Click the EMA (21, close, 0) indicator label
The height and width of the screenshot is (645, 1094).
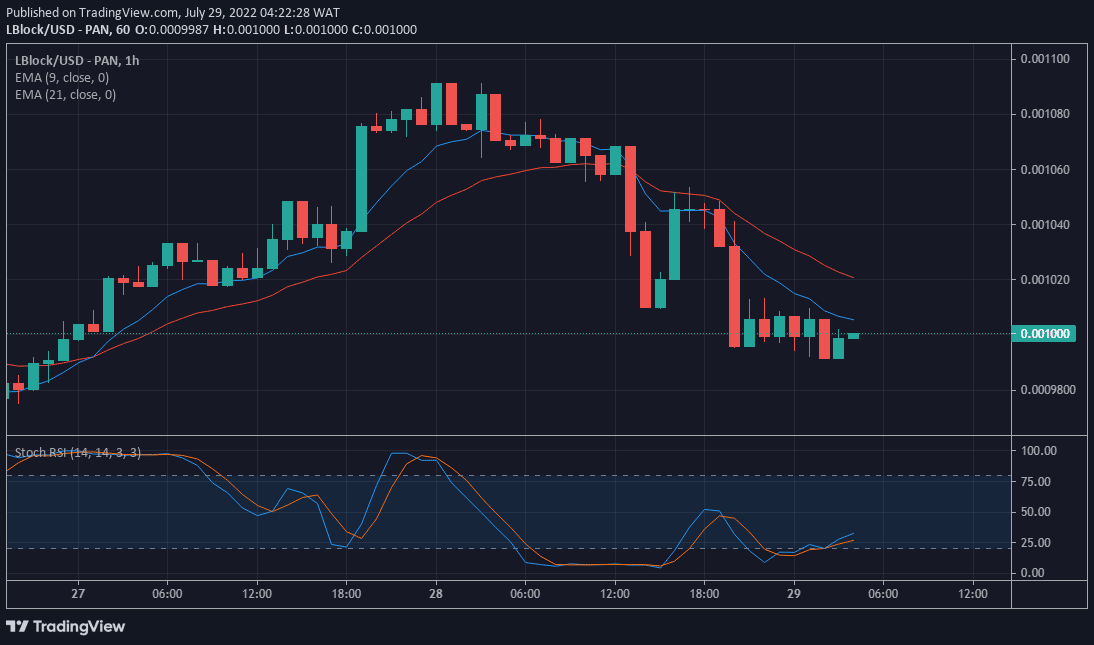66,94
